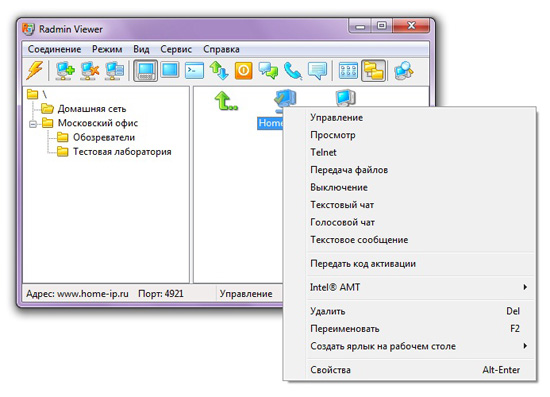Choose Текстовый чат in the context menu
This screenshot has height=397, width=550.
click(410, 205)
